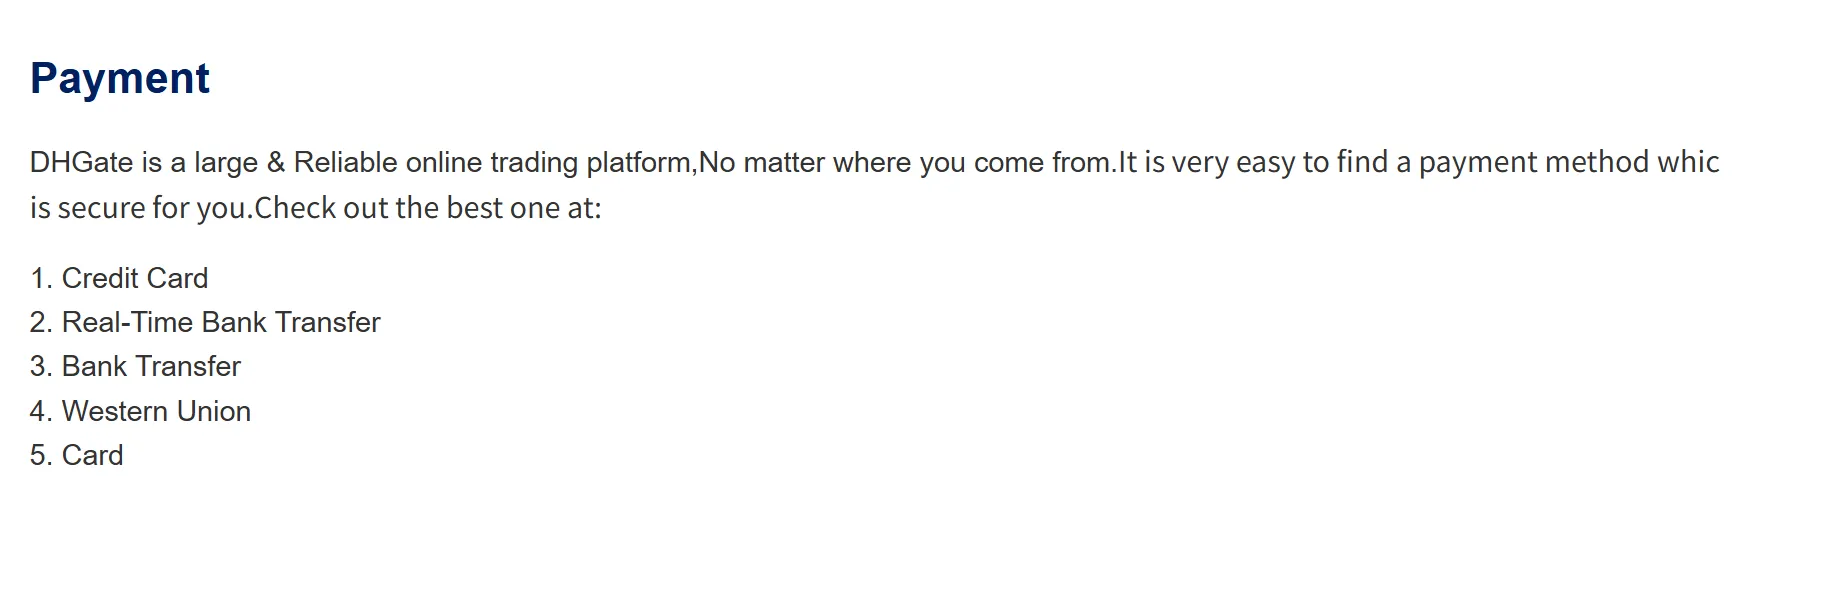1822x593 pixels.
Task: Click the words 'payment method' in the paragraph
Action: click(1533, 162)
